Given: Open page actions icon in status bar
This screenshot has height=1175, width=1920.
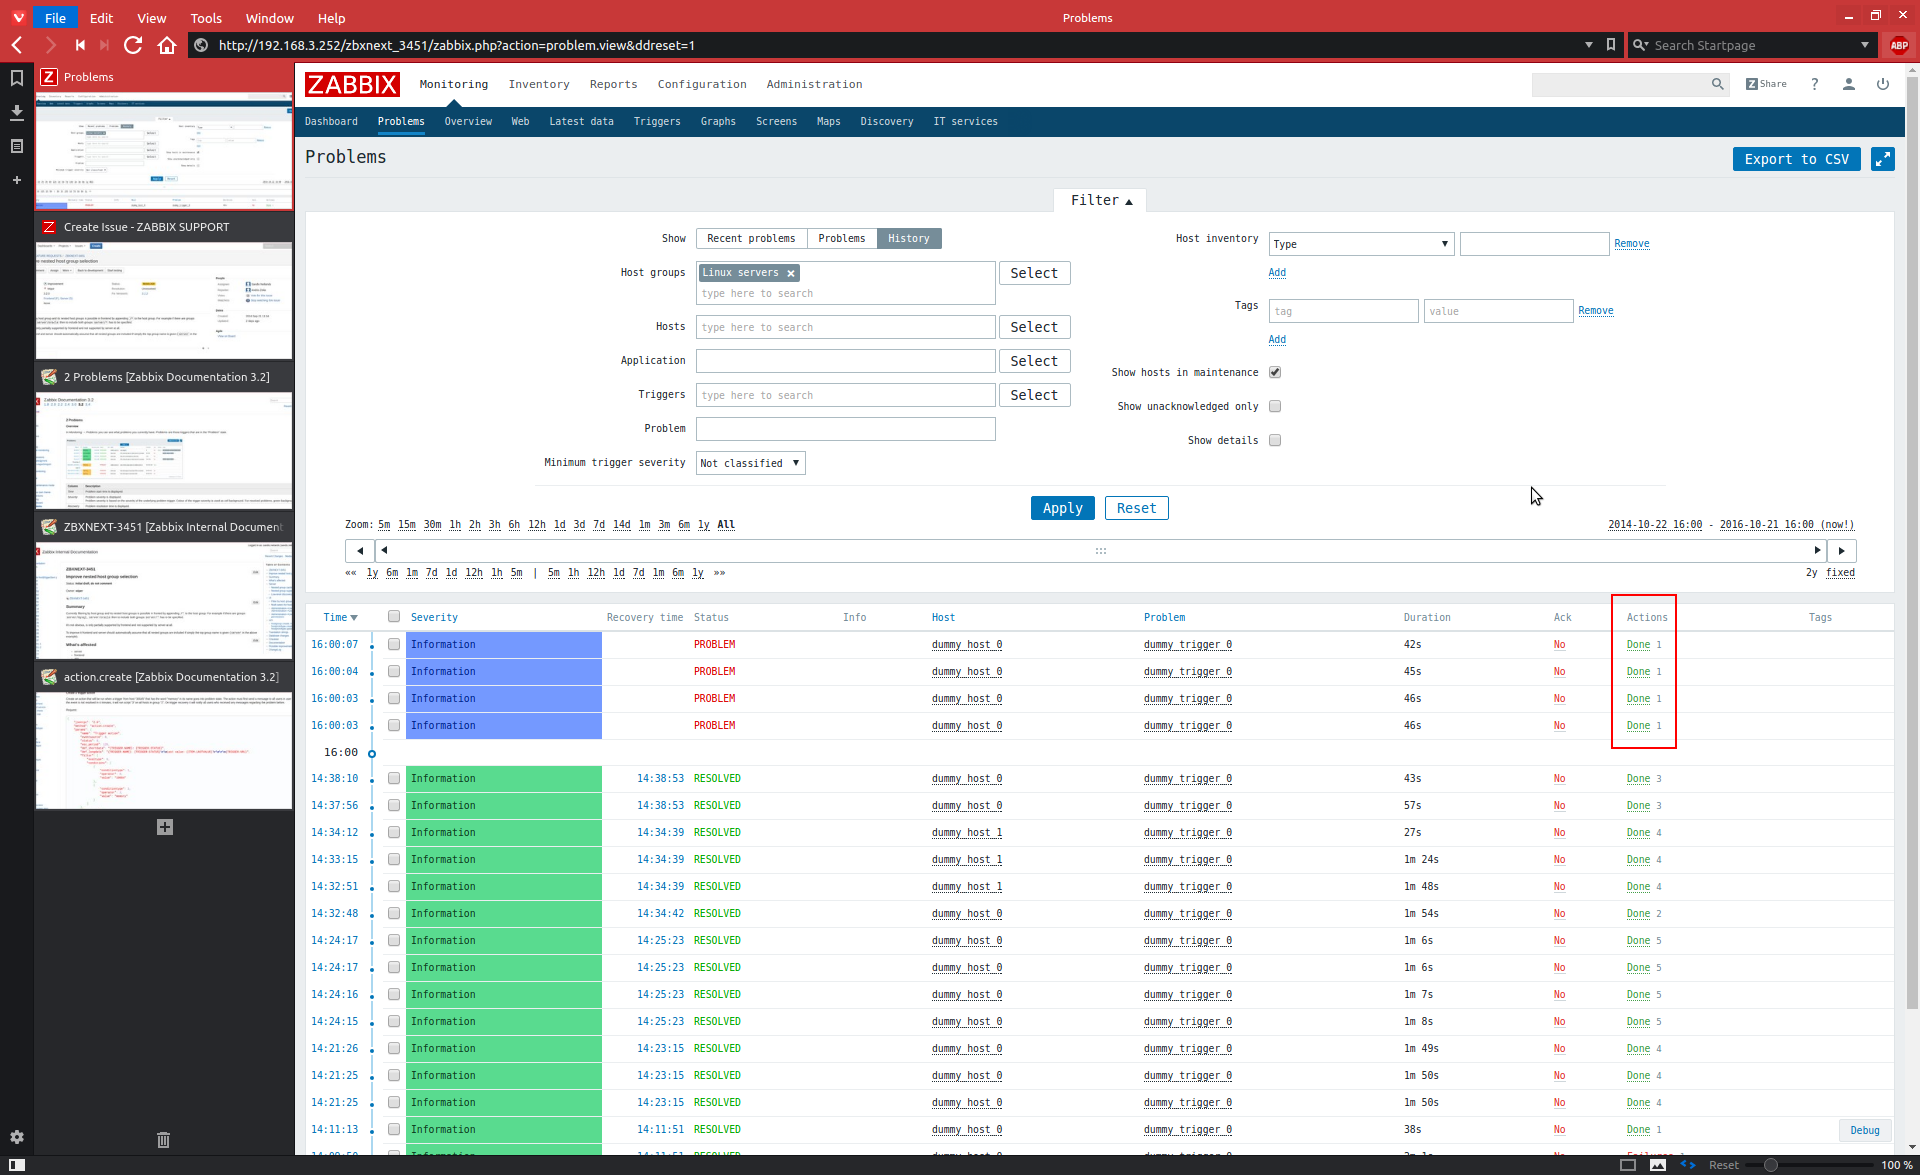Looking at the screenshot, I should tap(1688, 1165).
